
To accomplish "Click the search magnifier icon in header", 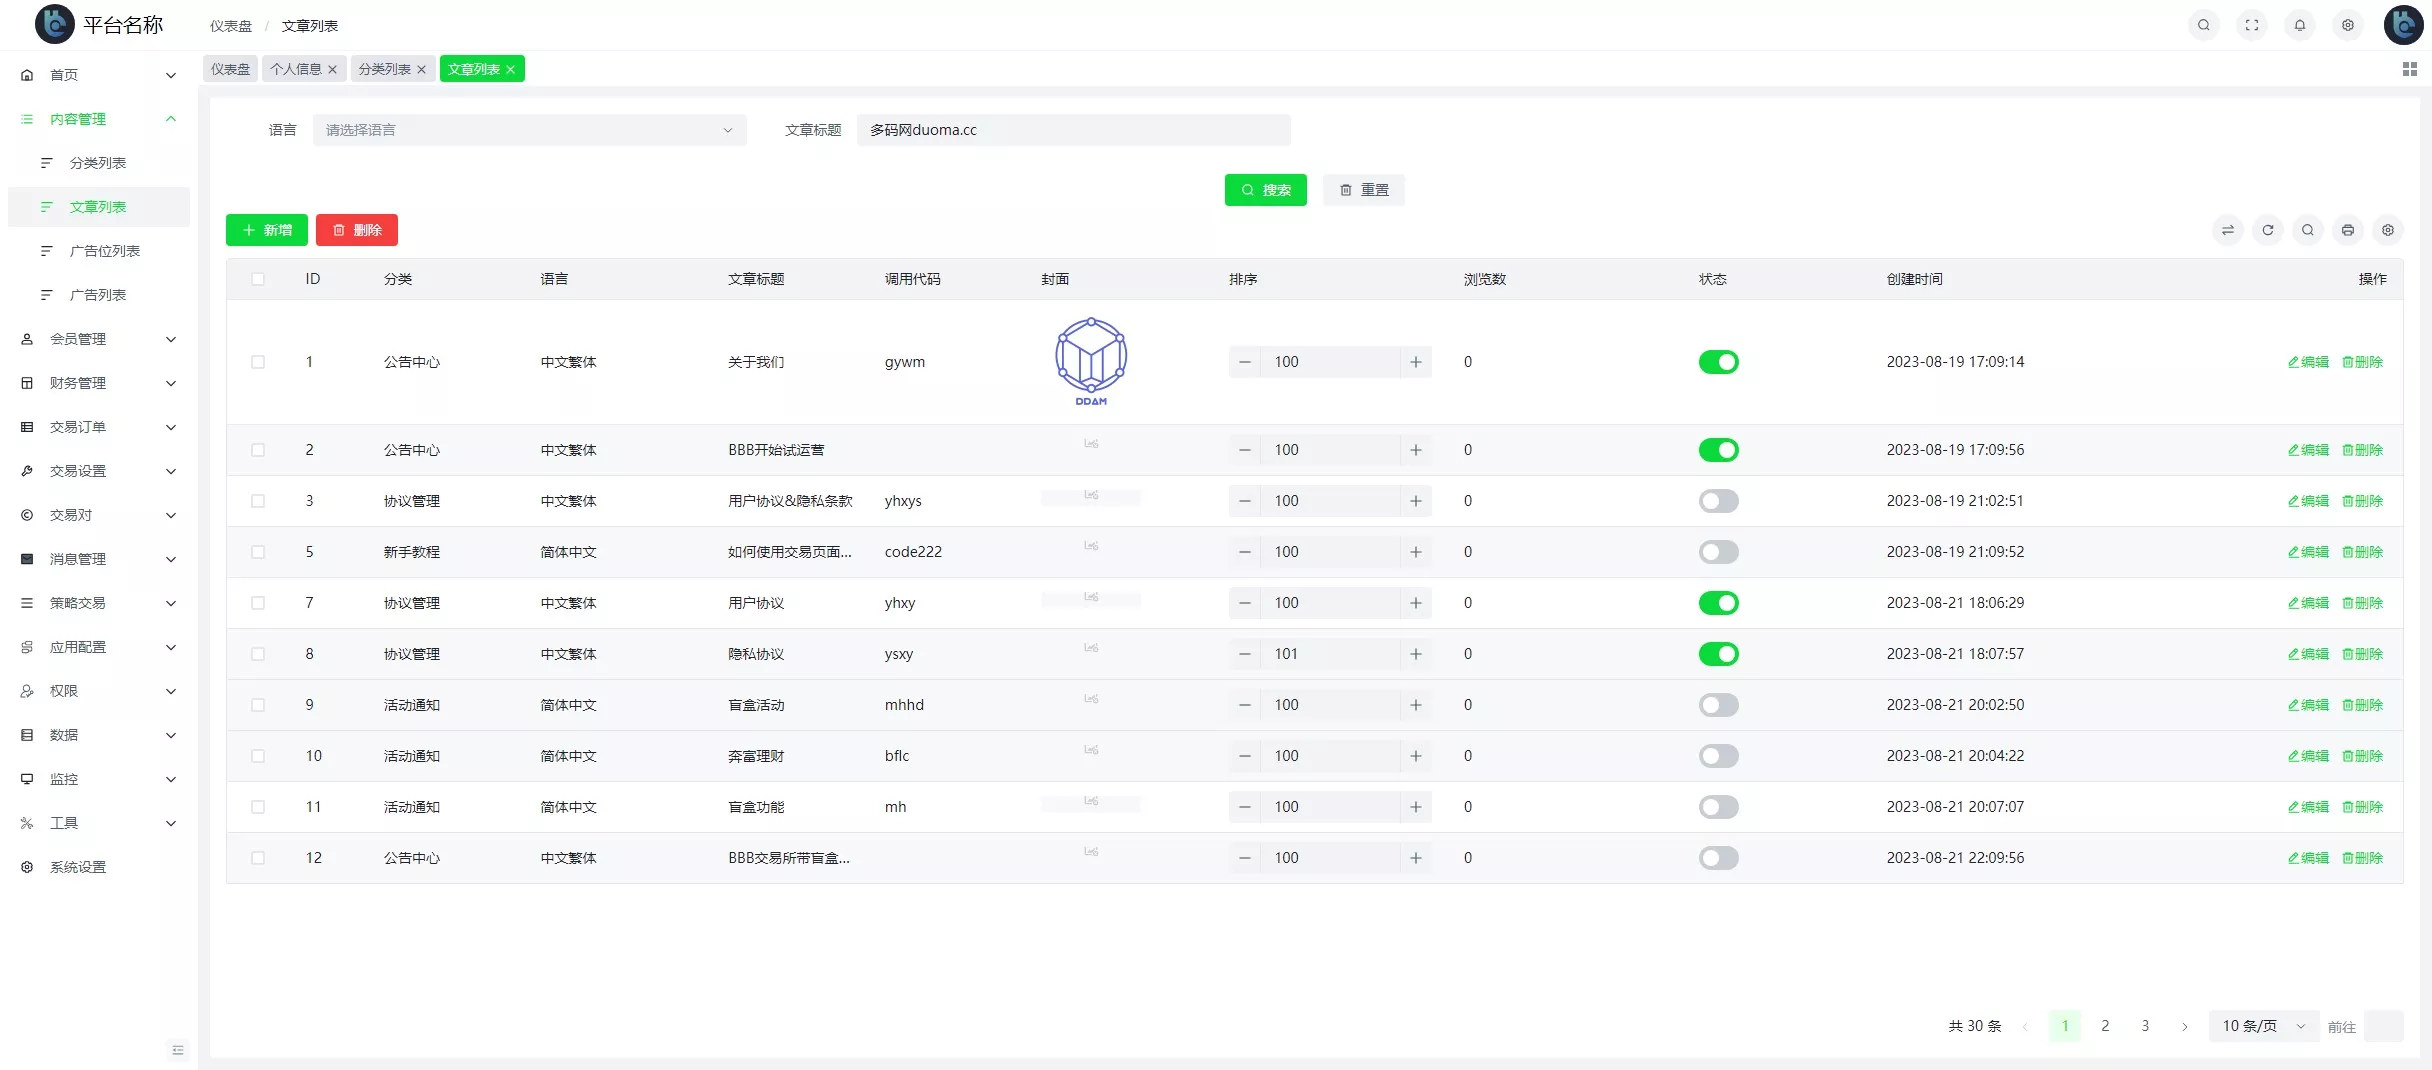I will 2203,25.
